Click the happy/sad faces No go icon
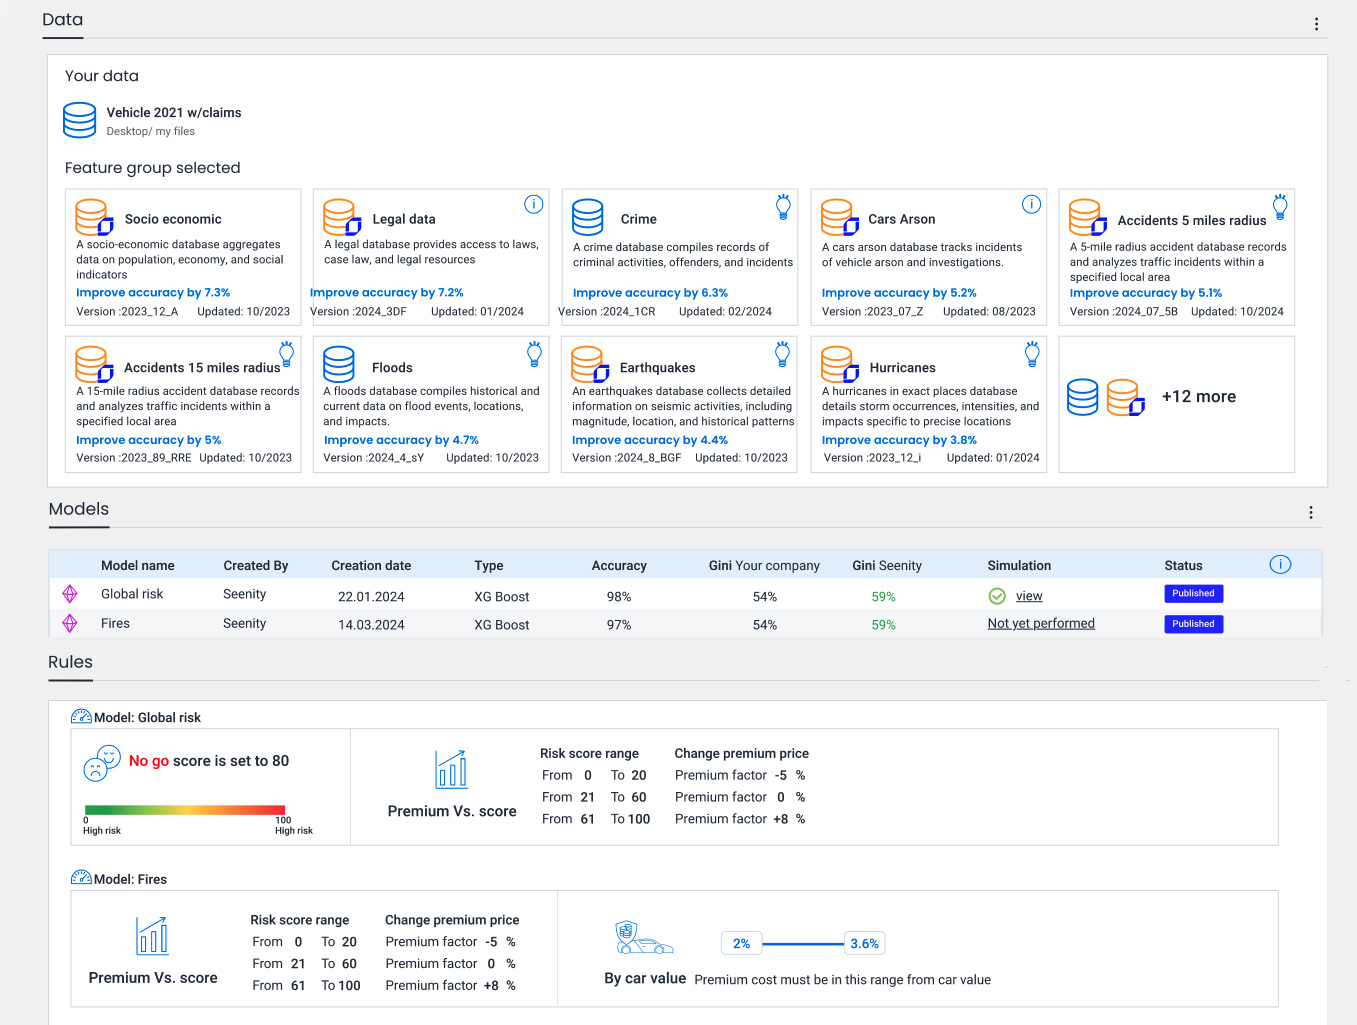Screen dimensions: 1357x1025 (102, 763)
